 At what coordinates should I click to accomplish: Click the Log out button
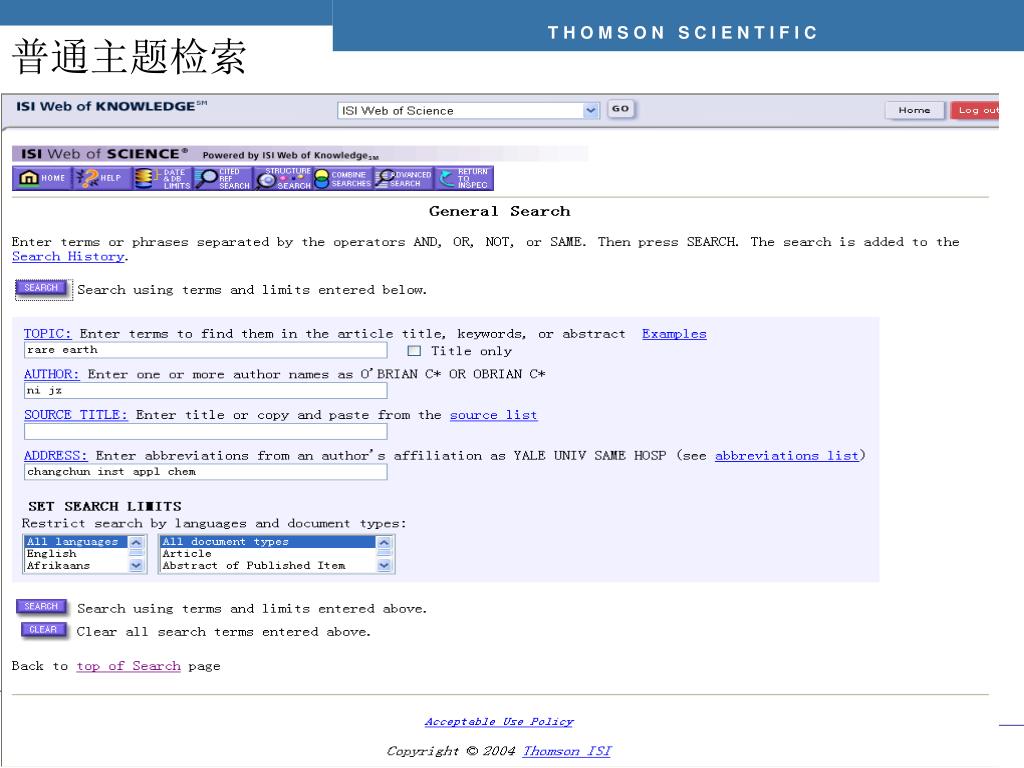[x=975, y=110]
